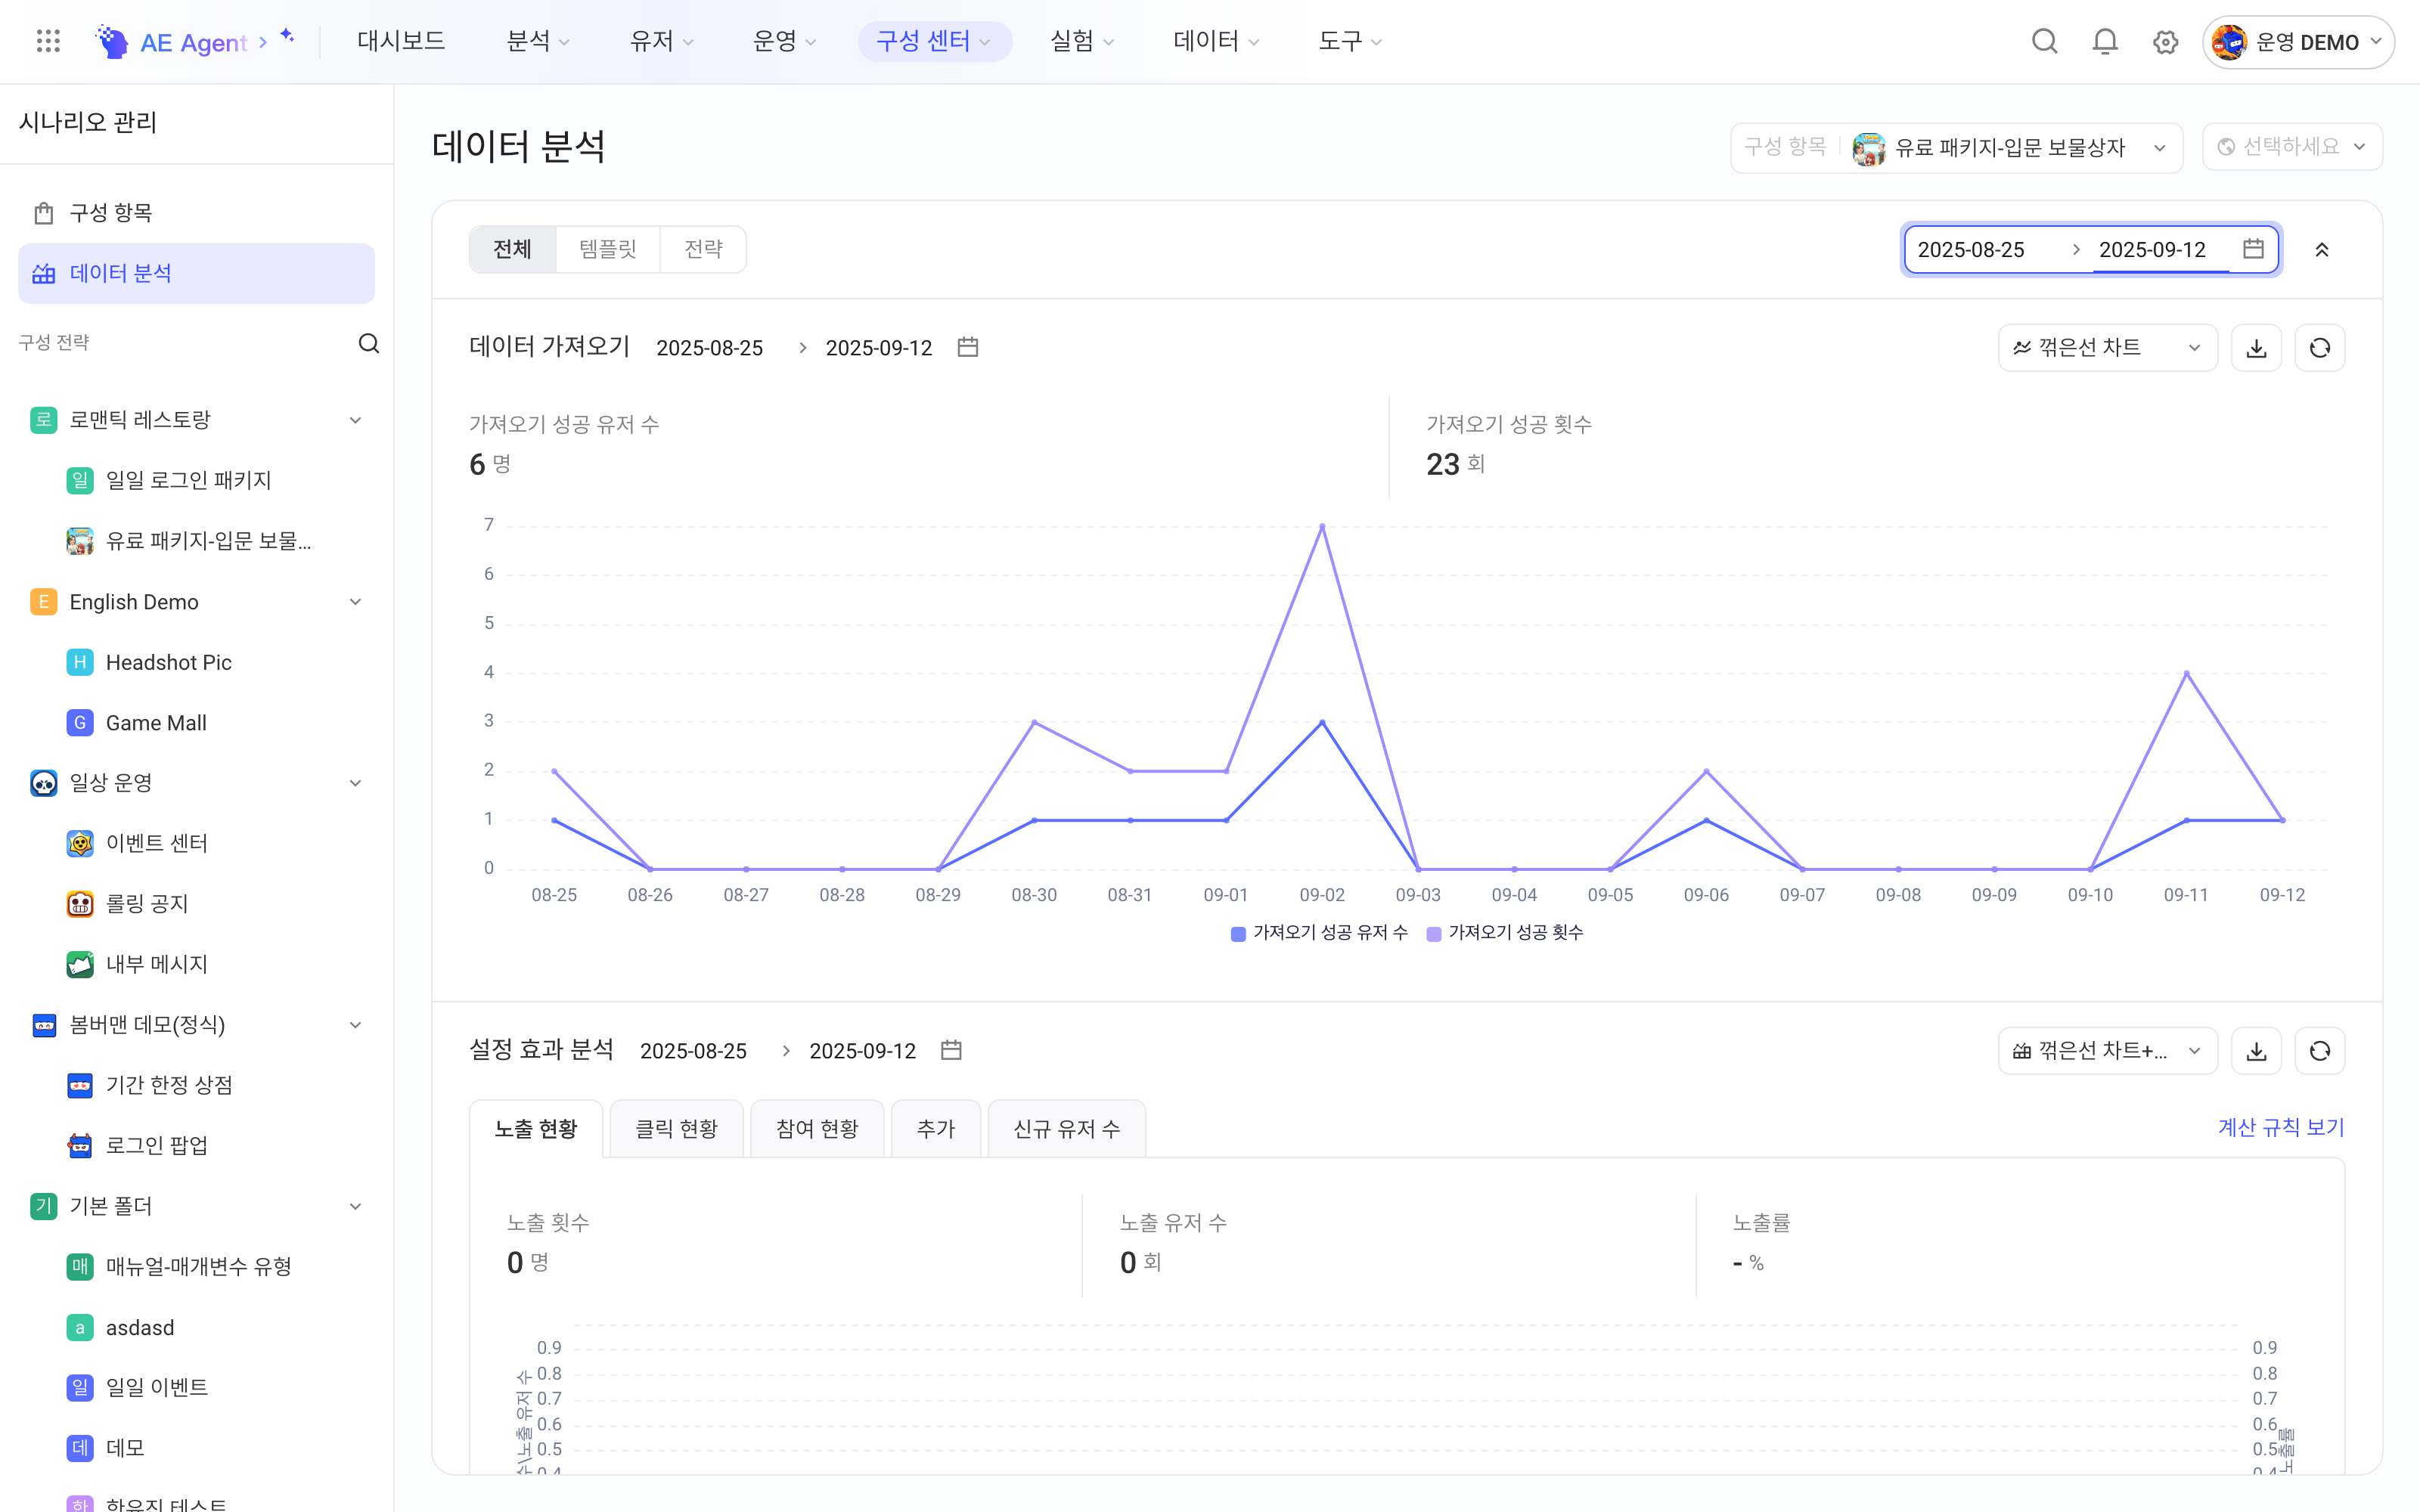Image resolution: width=2420 pixels, height=1512 pixels.
Task: Open the 실험 top menu
Action: coord(1081,41)
